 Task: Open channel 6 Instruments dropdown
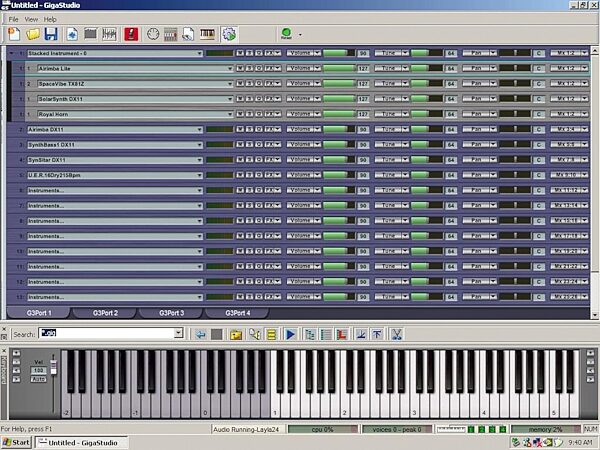coord(199,191)
